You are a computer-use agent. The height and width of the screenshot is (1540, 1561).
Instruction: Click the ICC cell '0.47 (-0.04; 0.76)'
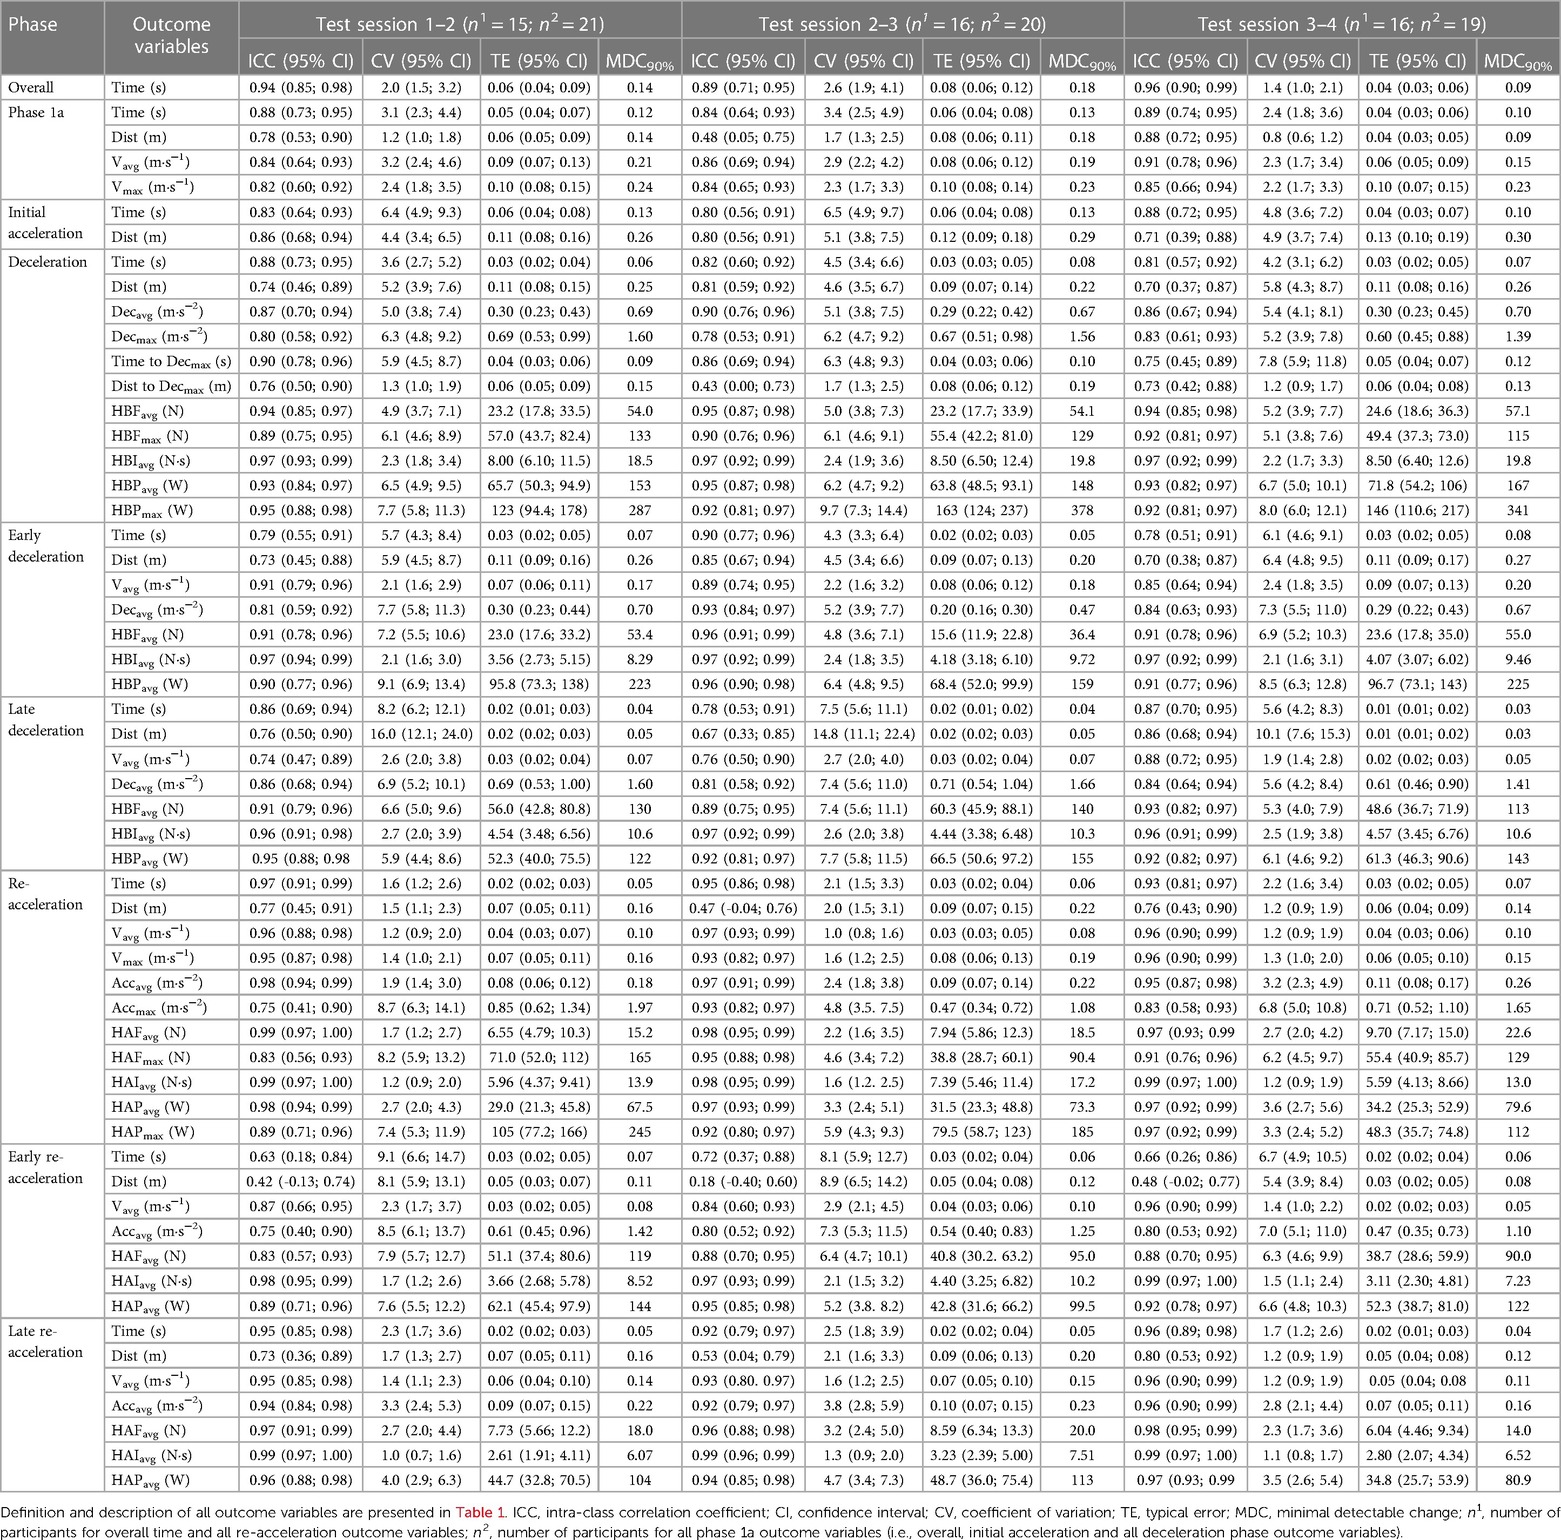coord(744,908)
